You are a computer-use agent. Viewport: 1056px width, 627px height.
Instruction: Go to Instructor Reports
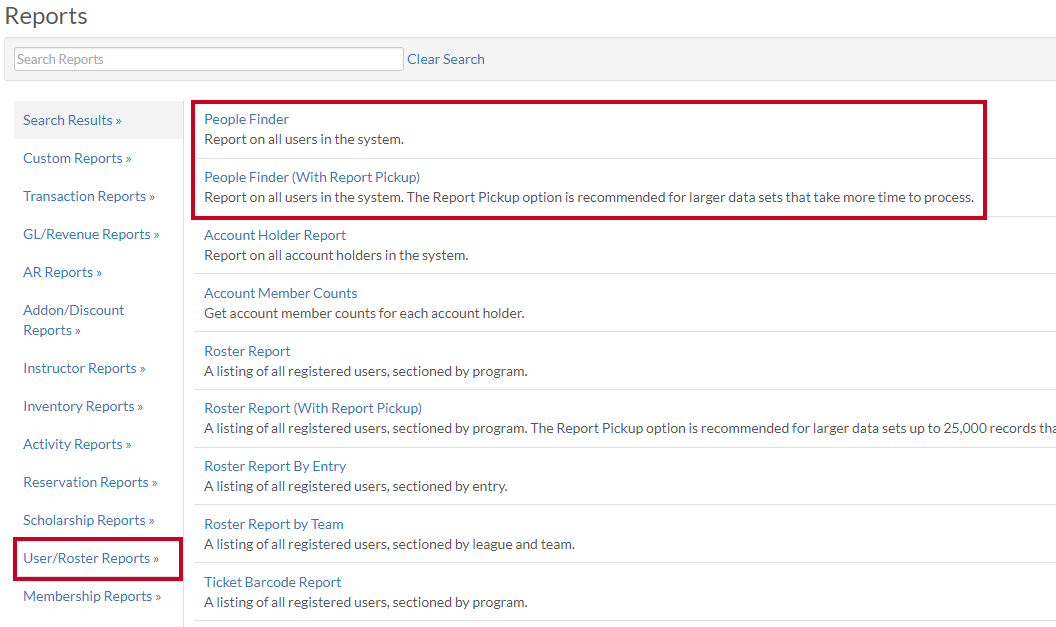[84, 368]
